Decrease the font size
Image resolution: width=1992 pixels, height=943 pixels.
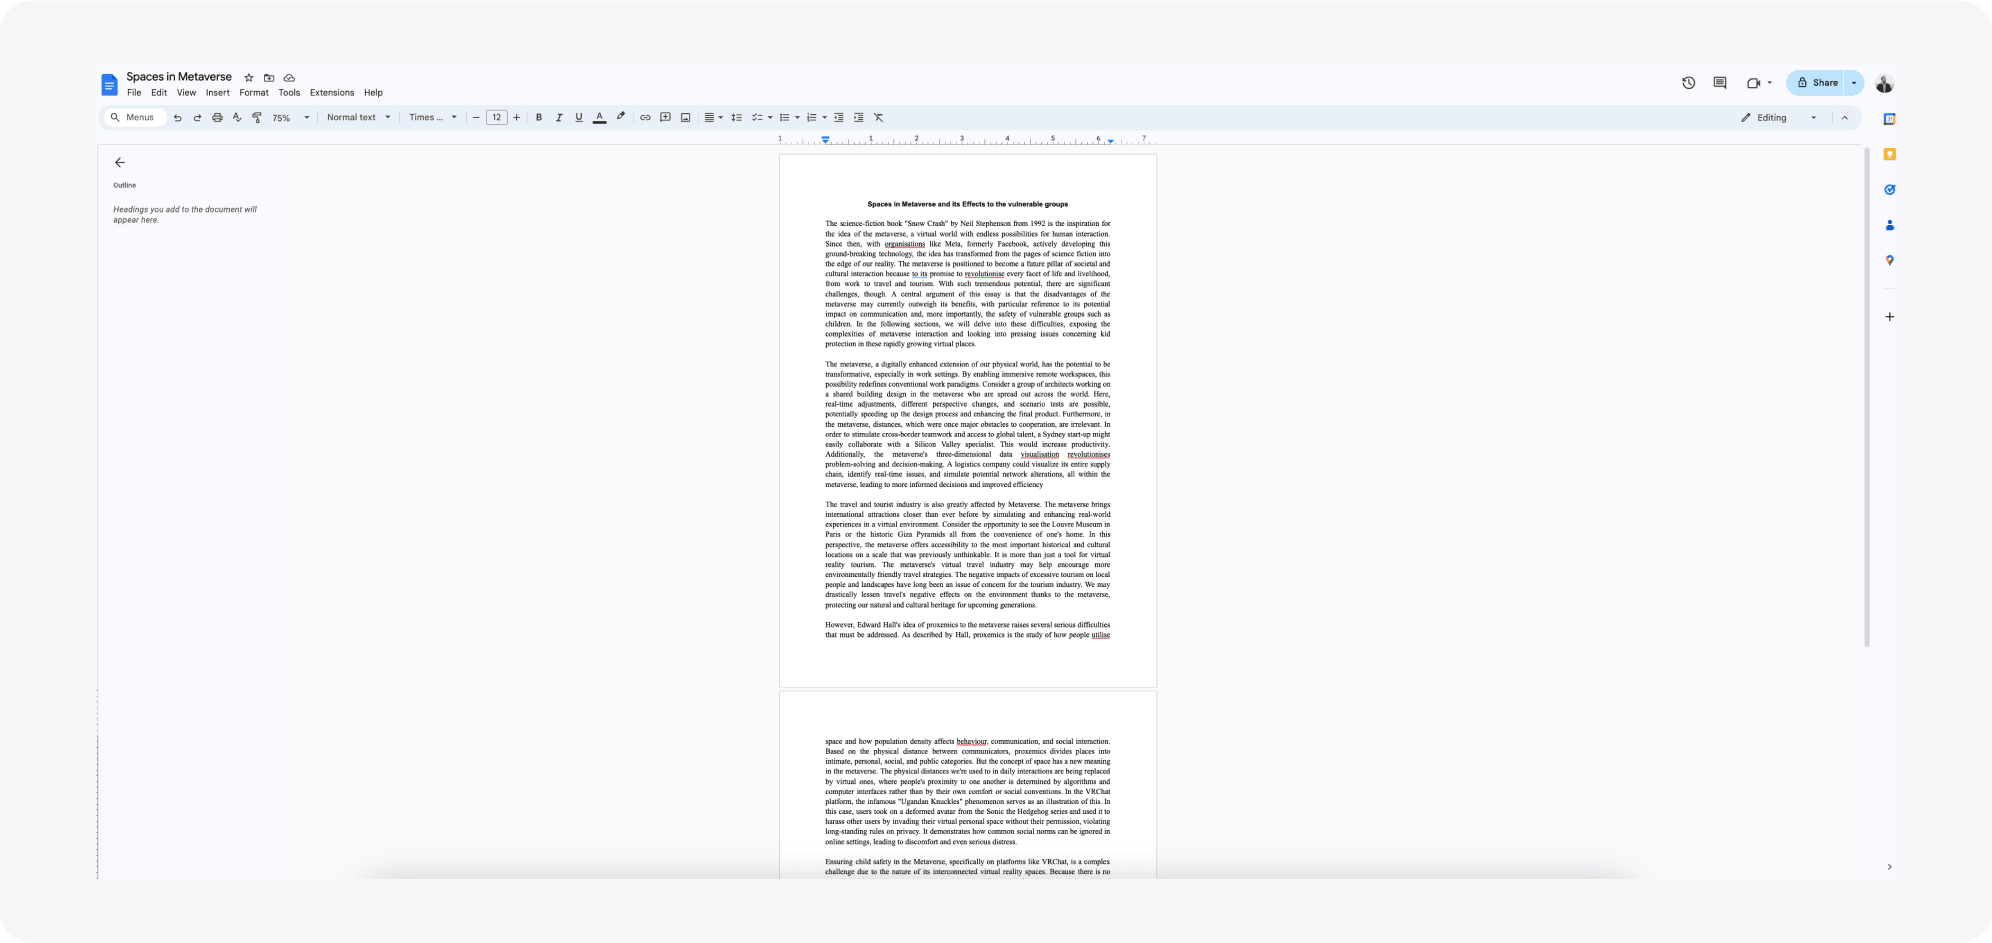[476, 118]
